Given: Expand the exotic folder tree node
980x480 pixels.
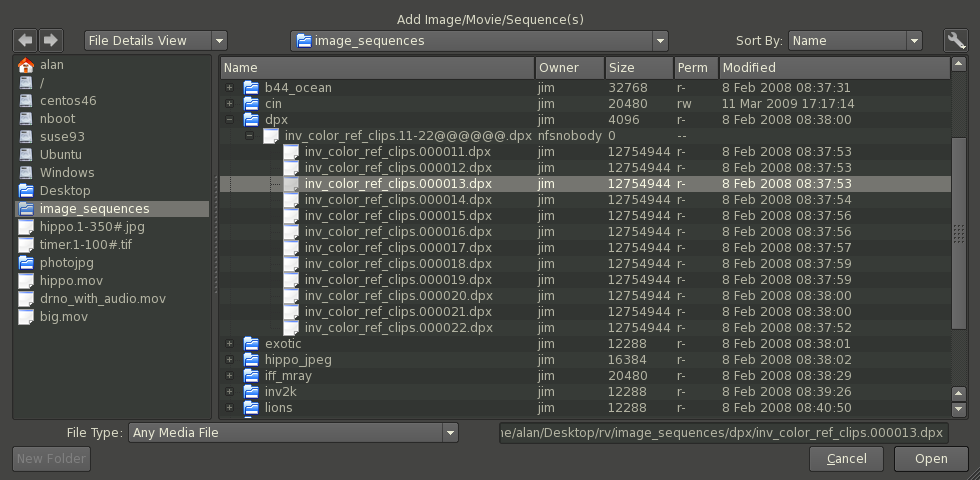Looking at the screenshot, I should [x=229, y=344].
